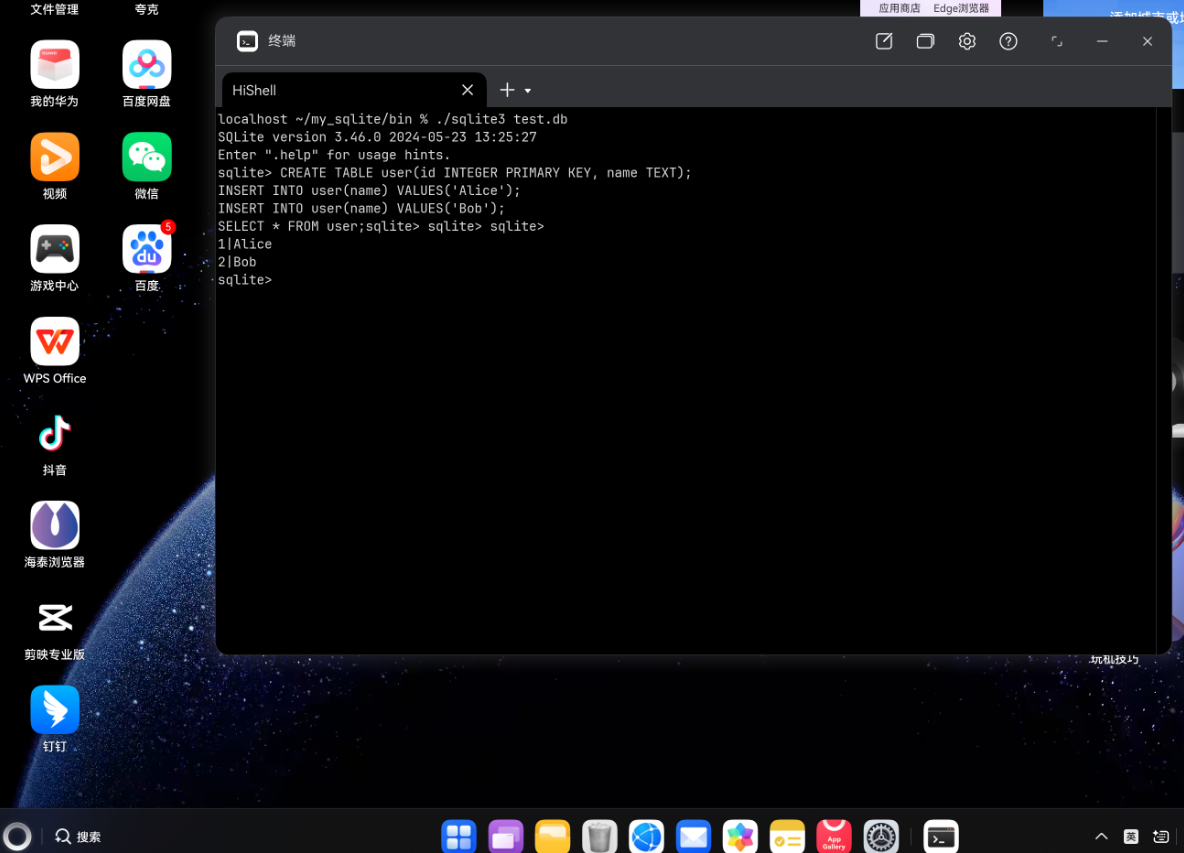Expand the new tab dropdown arrow
This screenshot has height=853, width=1184.
coord(528,91)
